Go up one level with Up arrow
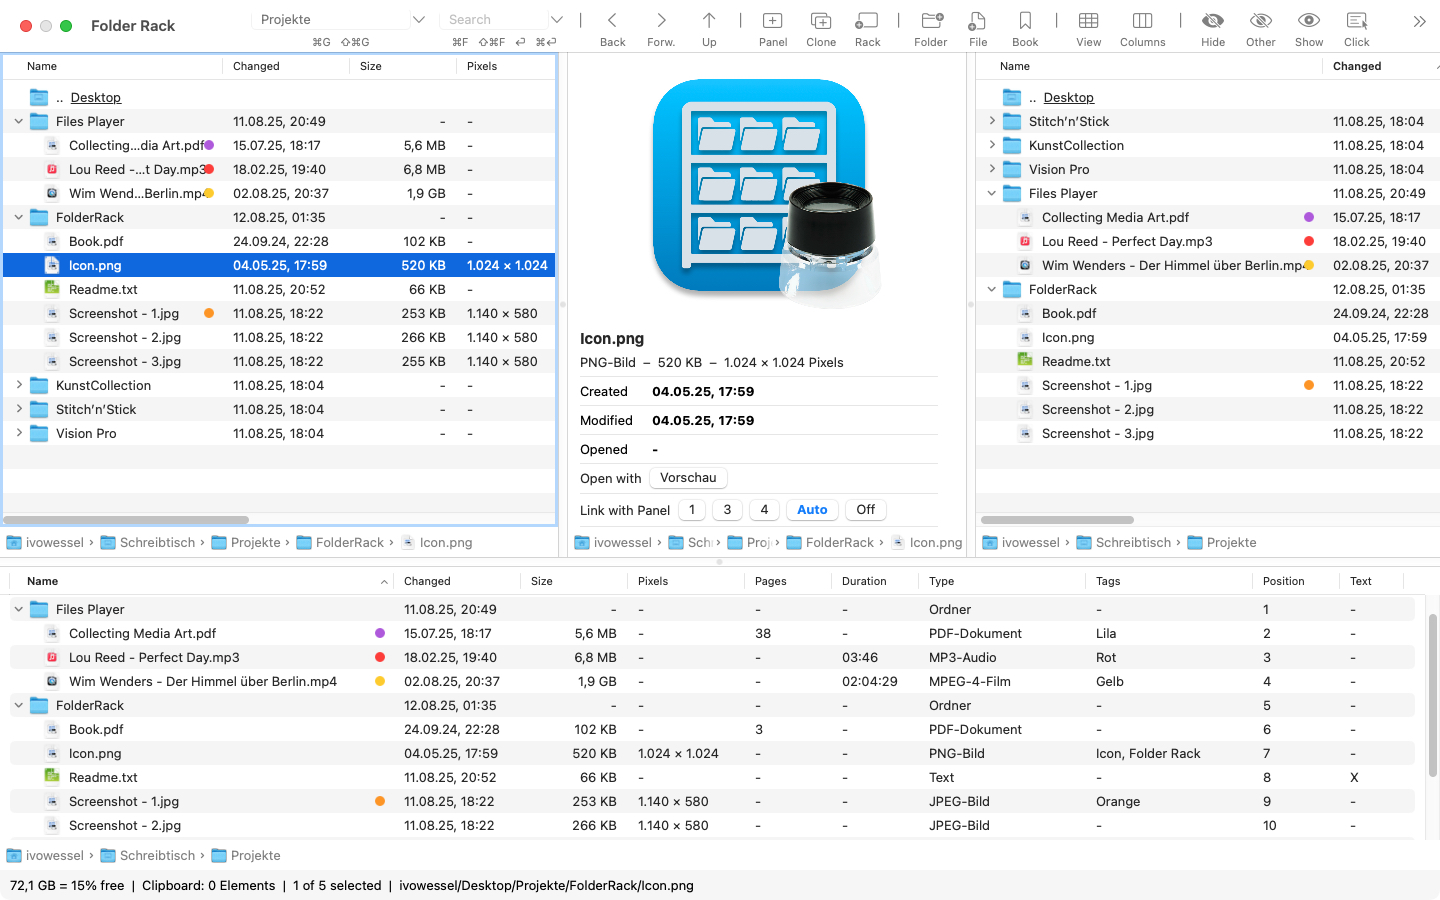Image resolution: width=1440 pixels, height=900 pixels. pyautogui.click(x=709, y=21)
